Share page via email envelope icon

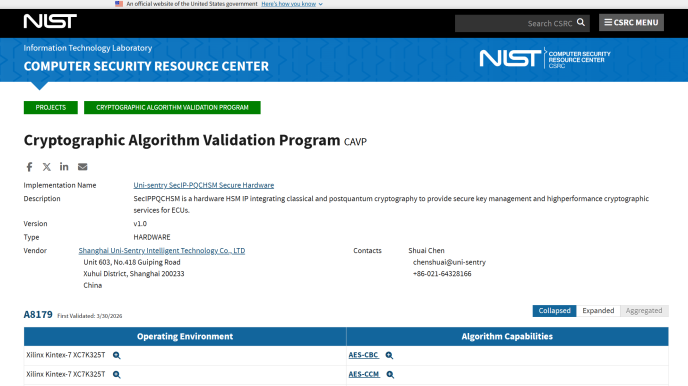(x=82, y=167)
